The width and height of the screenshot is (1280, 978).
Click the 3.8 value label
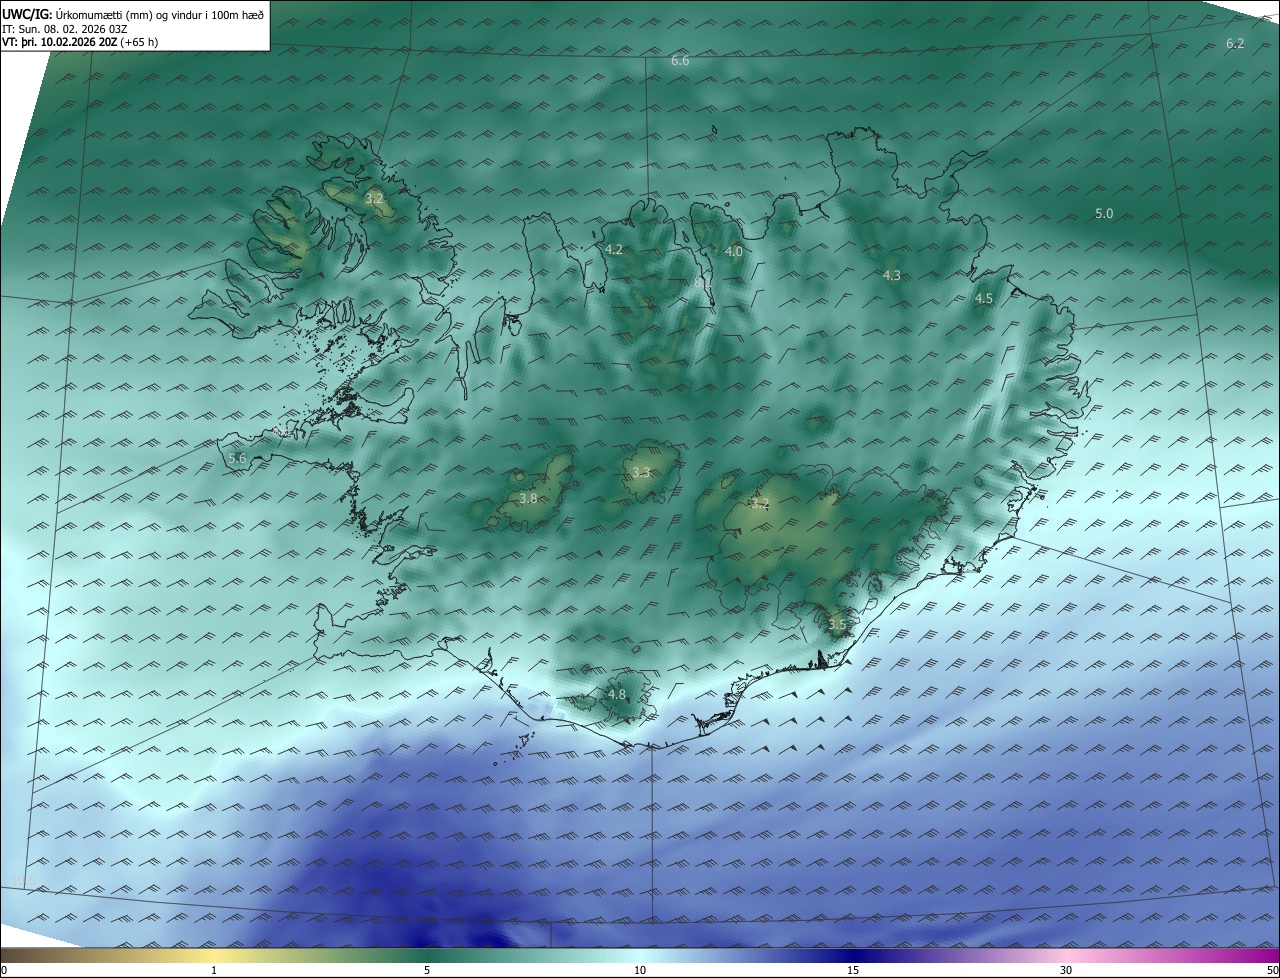click(x=528, y=498)
